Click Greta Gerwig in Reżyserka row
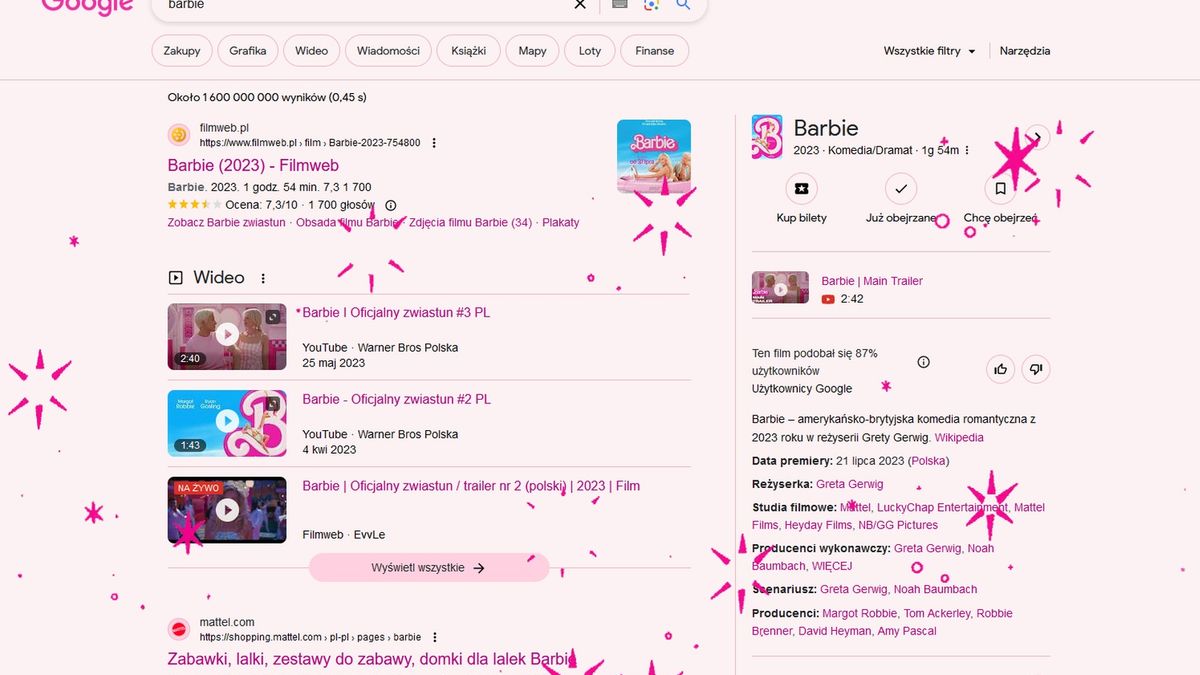Viewport: 1200px width, 675px height. coord(850,484)
